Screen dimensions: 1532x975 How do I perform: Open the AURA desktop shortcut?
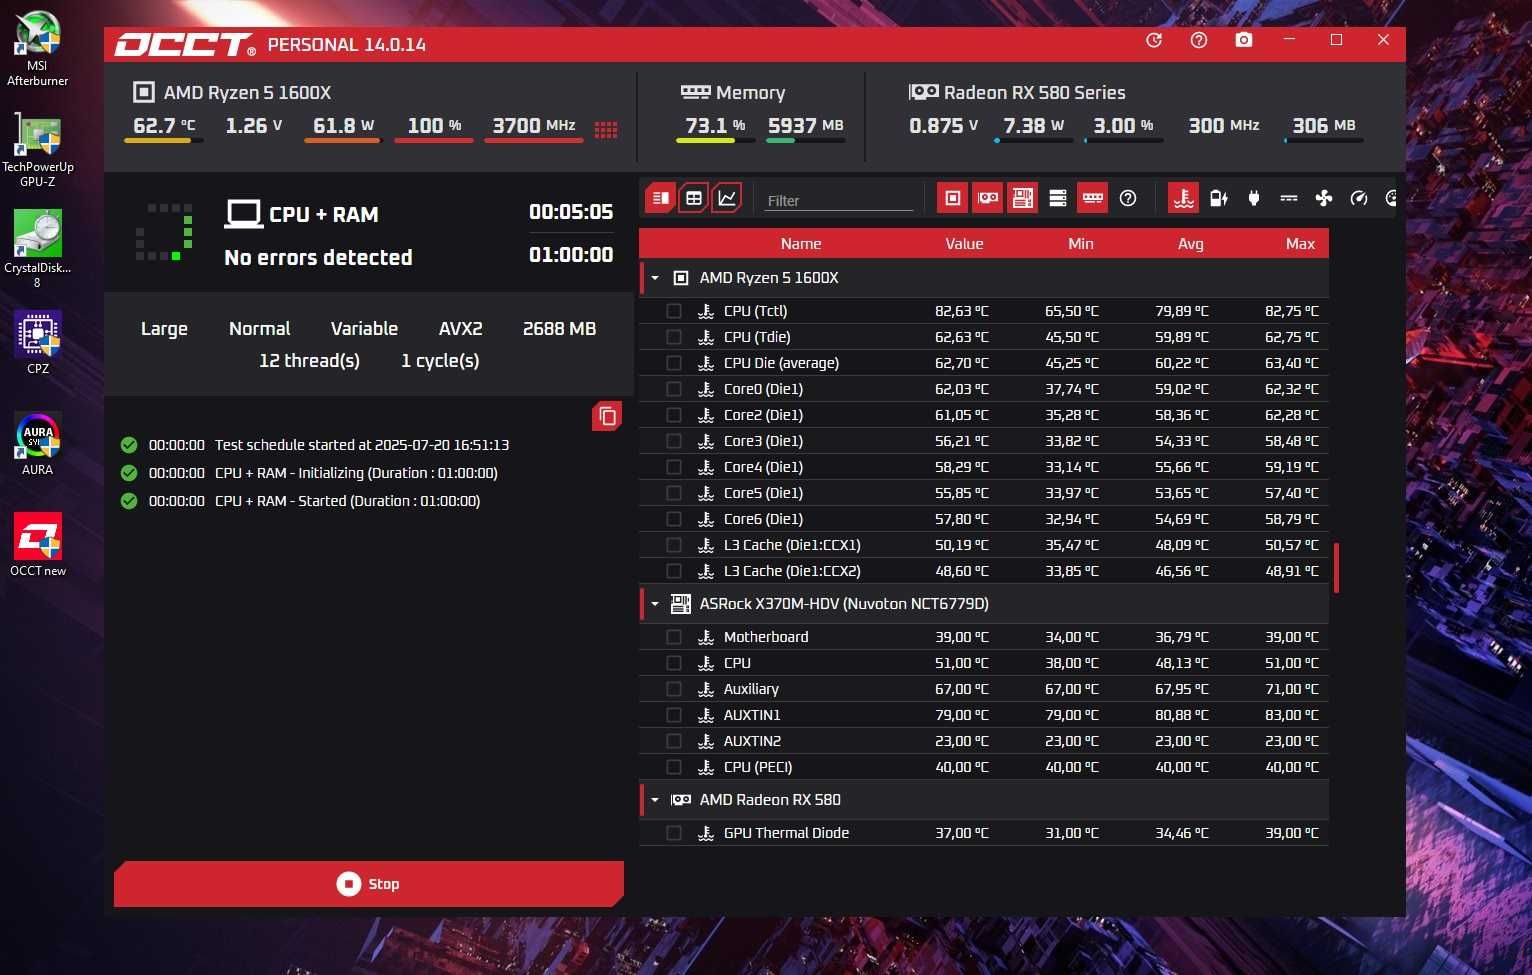(37, 444)
